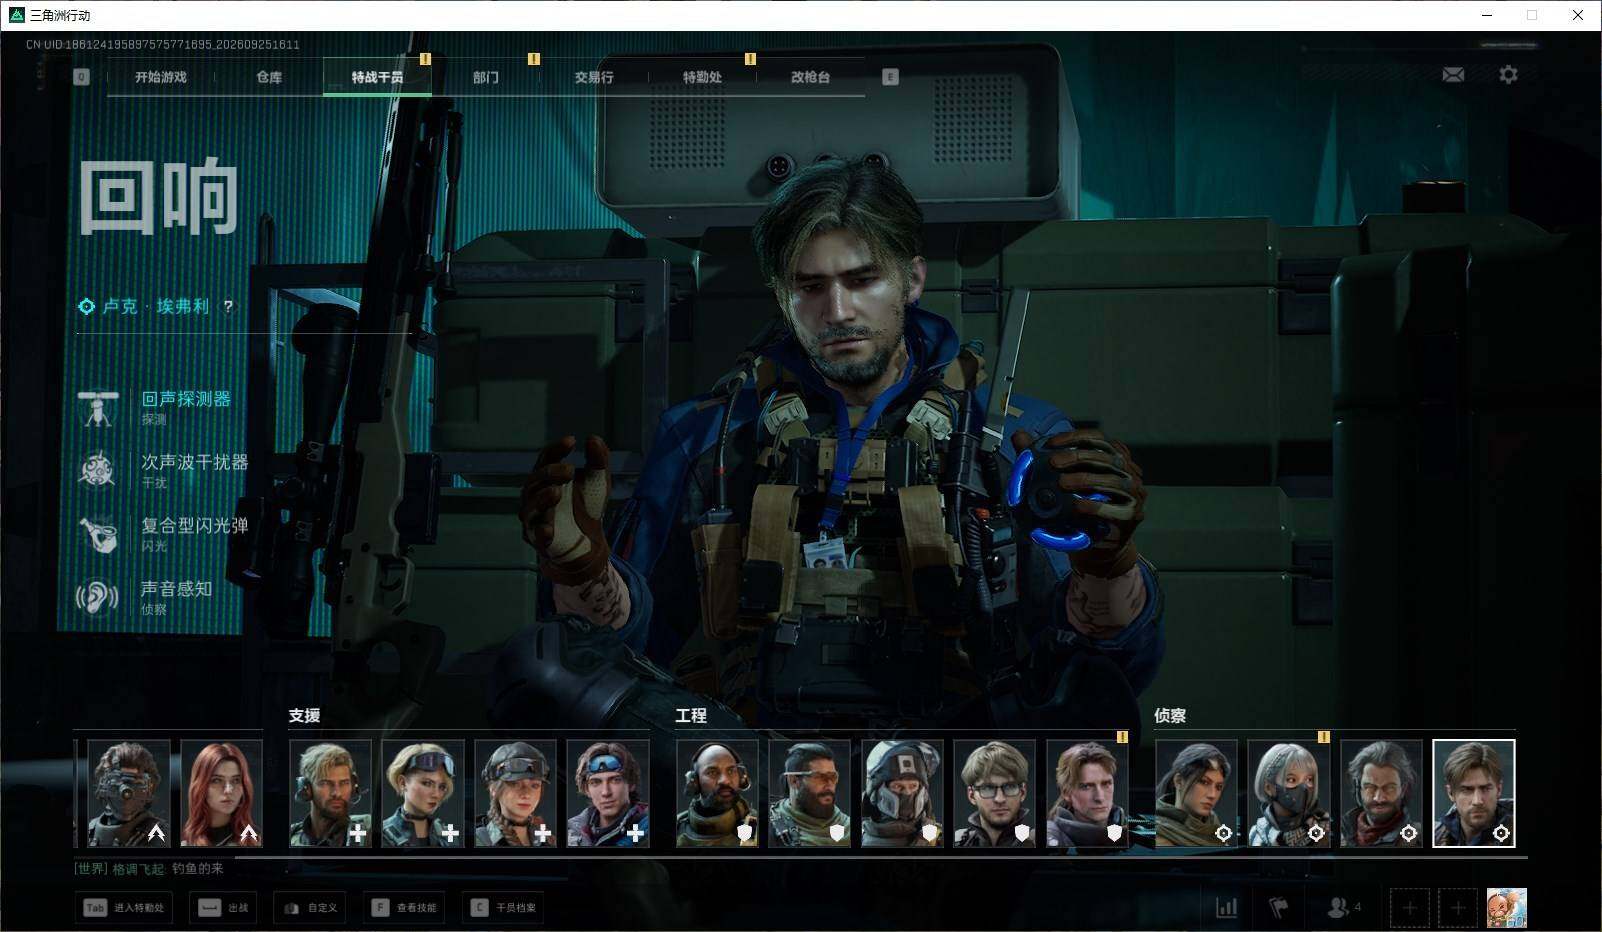The width and height of the screenshot is (1602, 932).
Task: Choose the bearded operator with orange glasses
Action: (810, 793)
